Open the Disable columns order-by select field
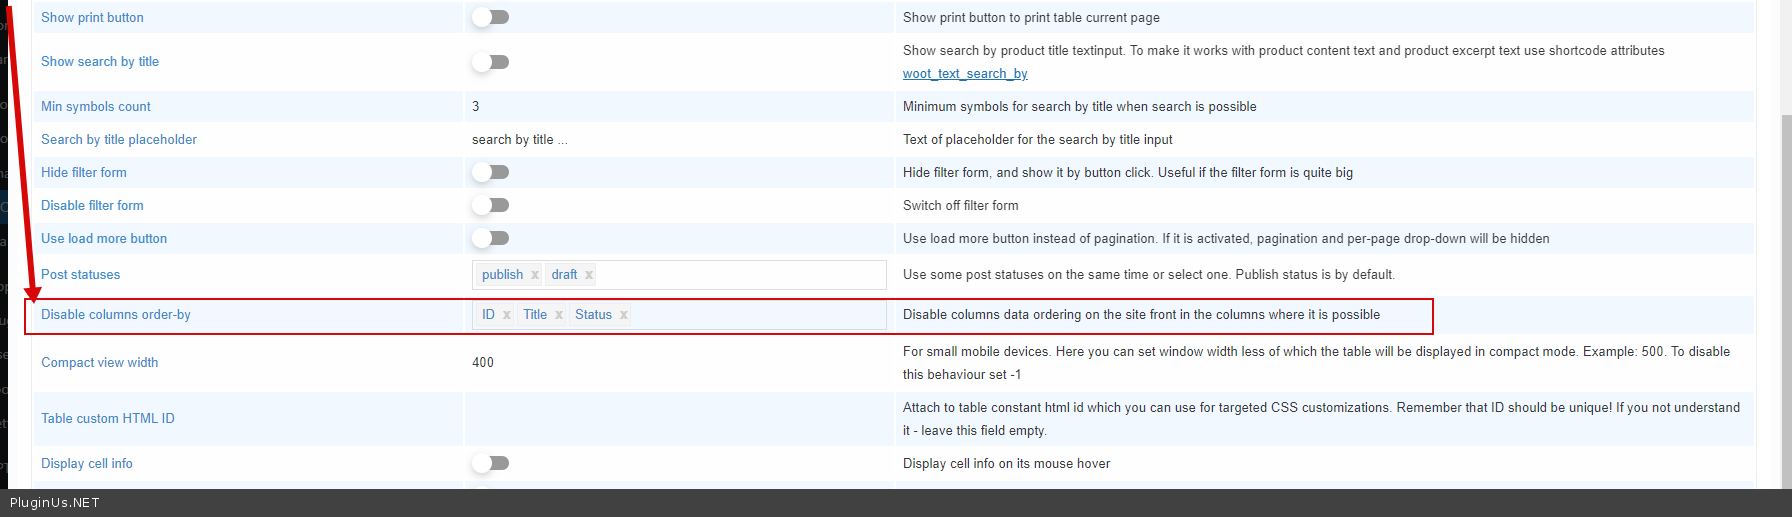The width and height of the screenshot is (1792, 517). tap(755, 315)
